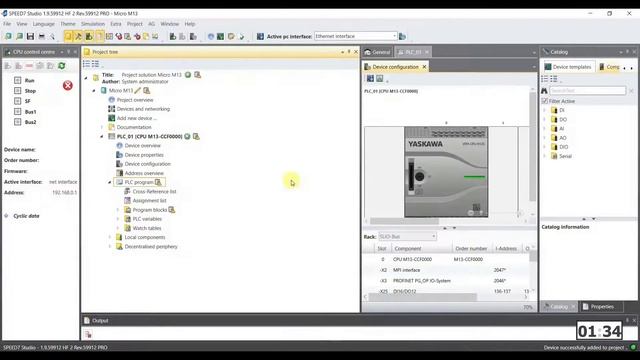Click the highlighted hammer tool toolbar icon
This screenshot has height=360, width=640.
(78, 36)
